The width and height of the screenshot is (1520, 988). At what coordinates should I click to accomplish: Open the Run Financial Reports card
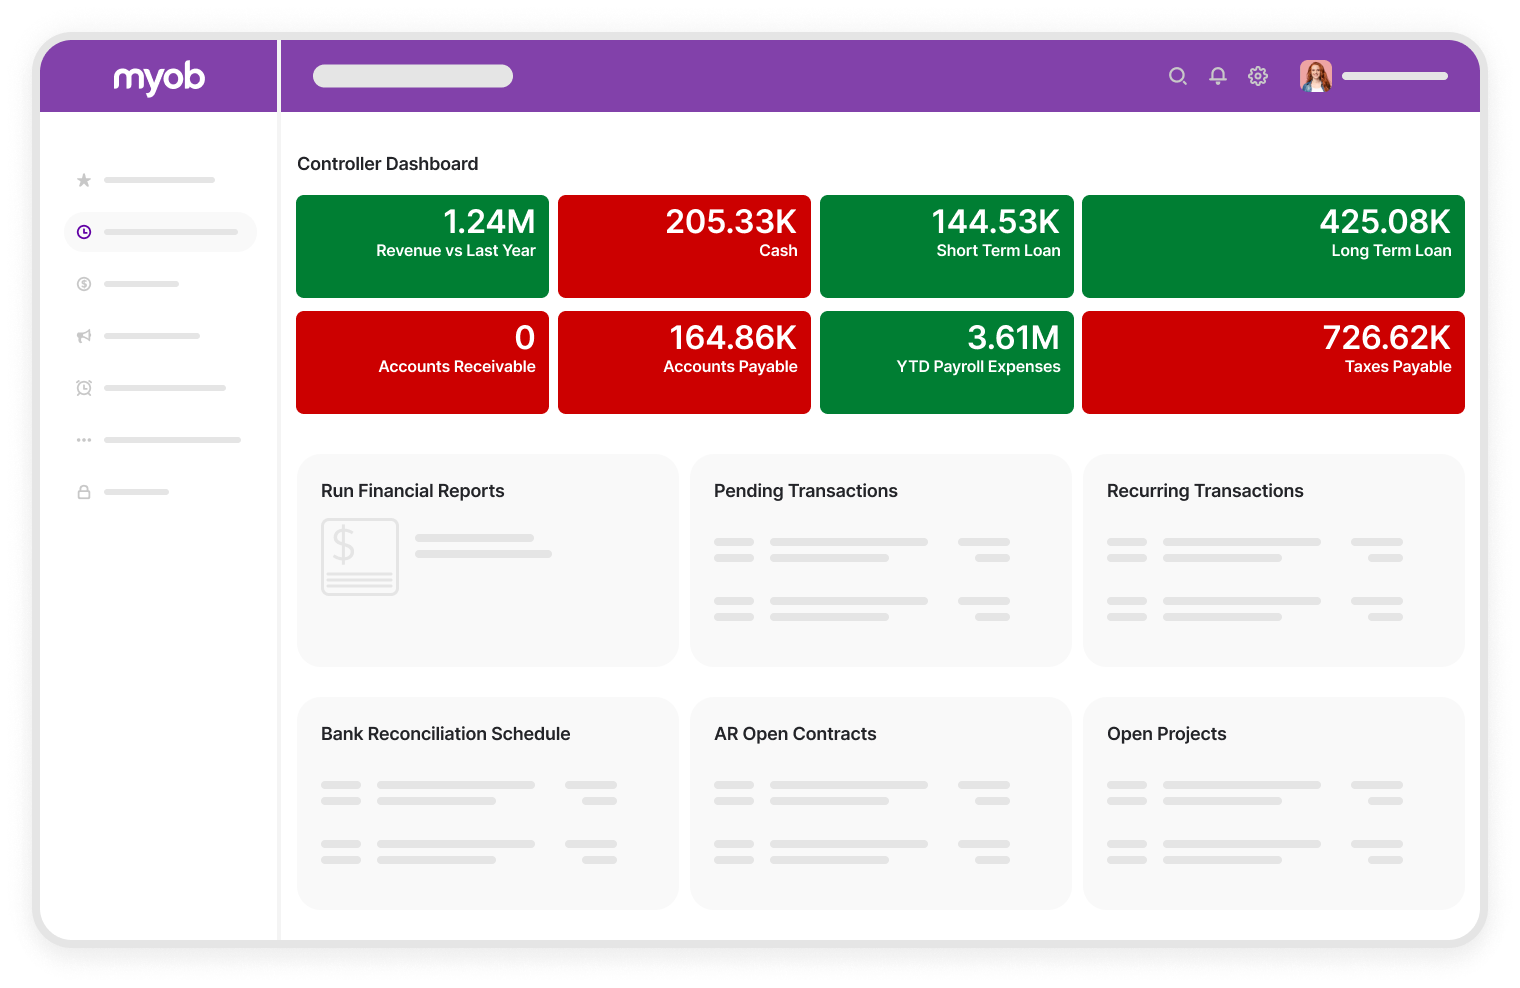click(x=487, y=560)
